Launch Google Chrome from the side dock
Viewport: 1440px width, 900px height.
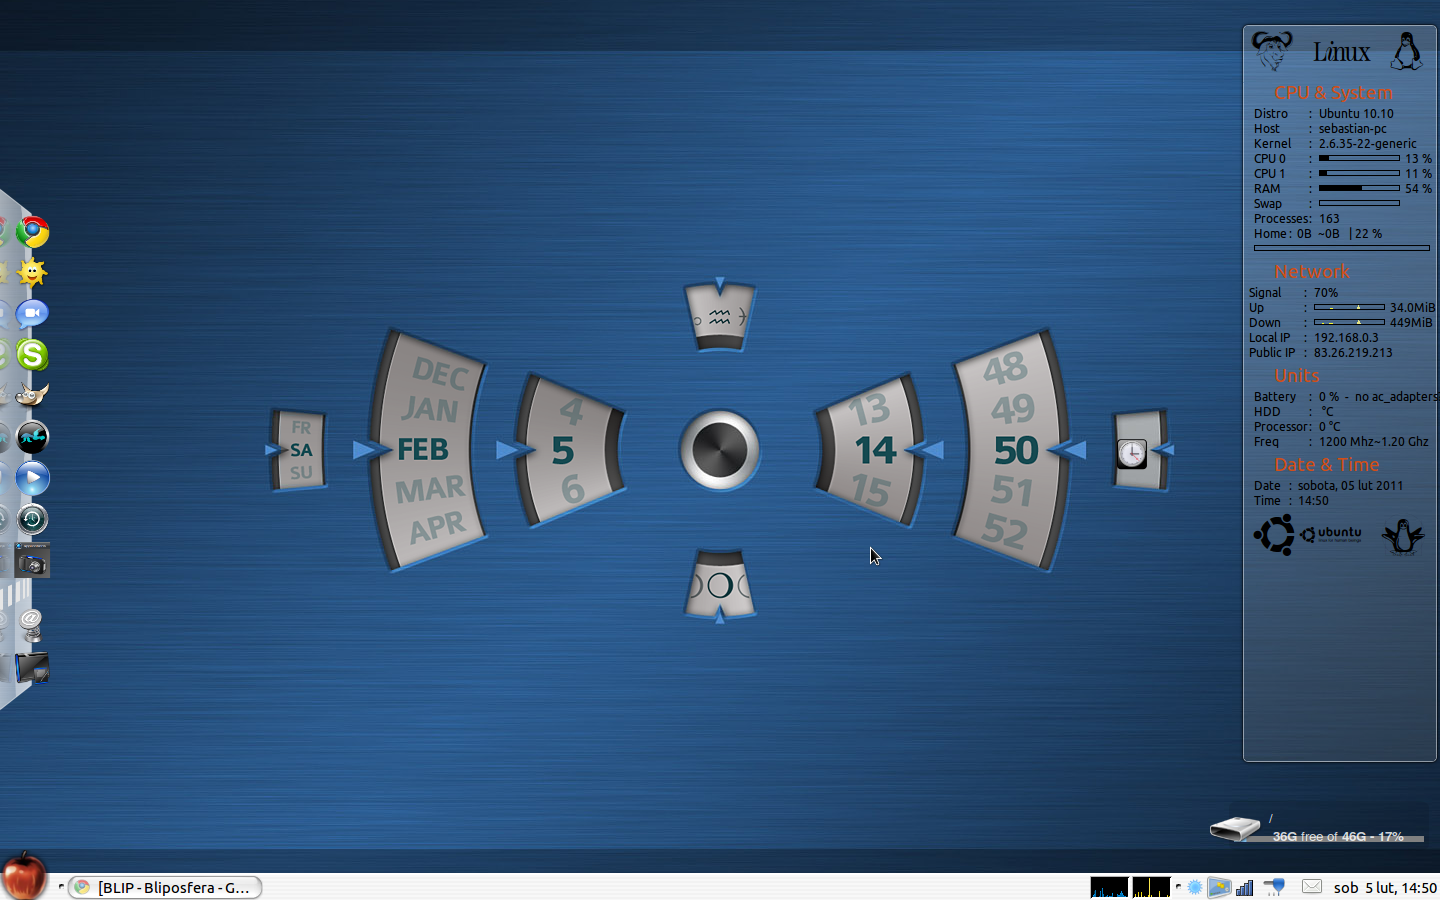(33, 232)
